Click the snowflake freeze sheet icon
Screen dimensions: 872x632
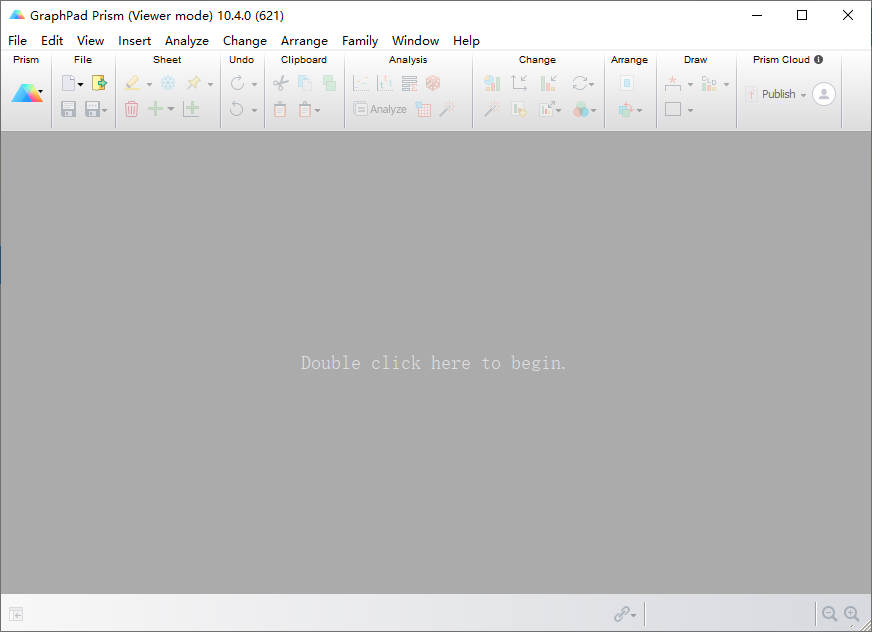(x=167, y=83)
